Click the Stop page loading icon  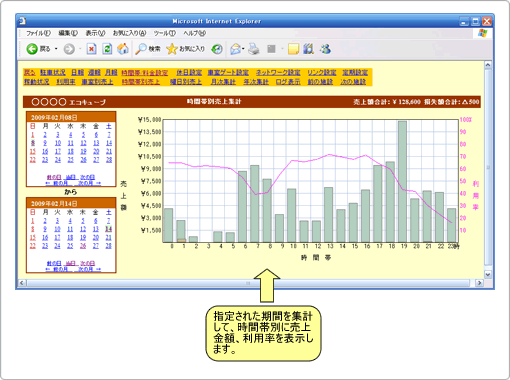pos(91,49)
